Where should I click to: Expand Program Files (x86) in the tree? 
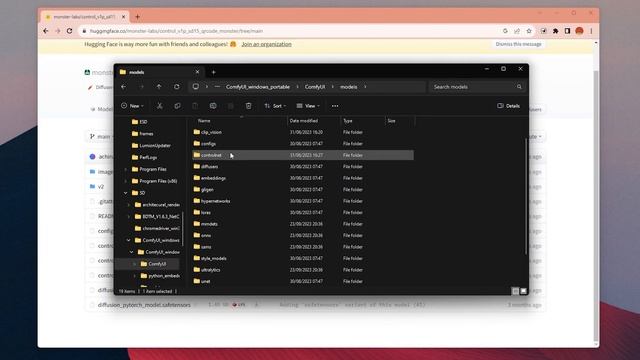click(x=126, y=181)
